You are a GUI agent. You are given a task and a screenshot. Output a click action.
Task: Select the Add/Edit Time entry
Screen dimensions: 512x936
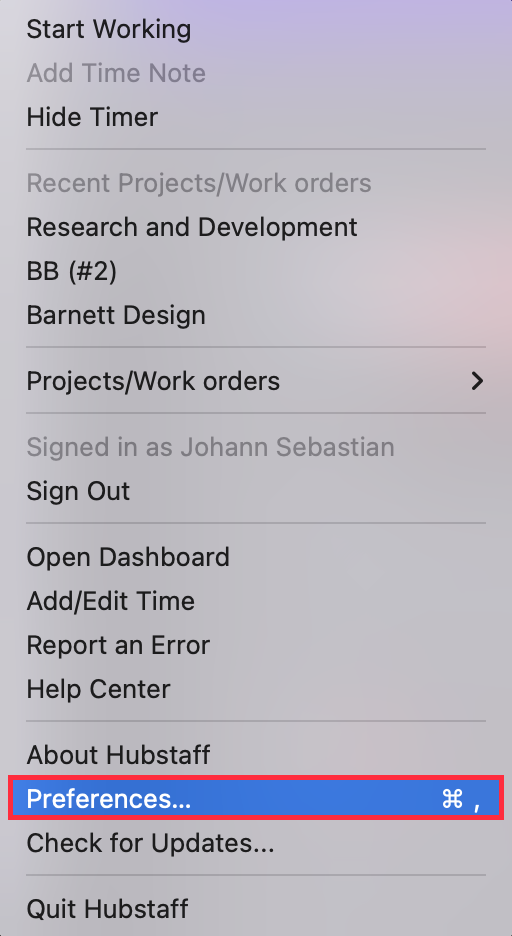256,601
